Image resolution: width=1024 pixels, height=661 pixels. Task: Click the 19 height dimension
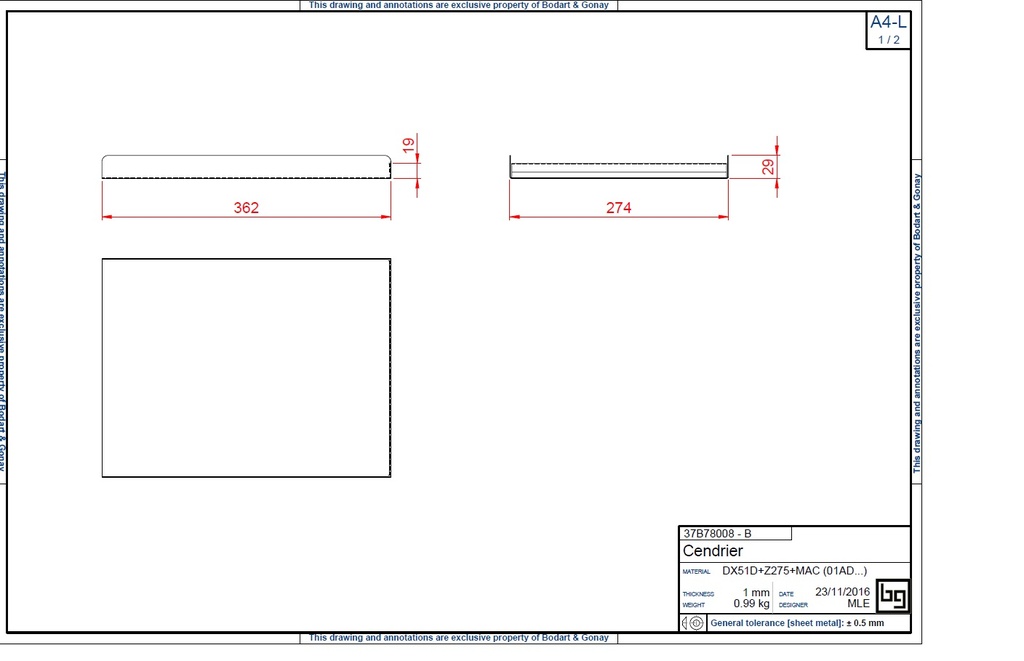(x=408, y=144)
